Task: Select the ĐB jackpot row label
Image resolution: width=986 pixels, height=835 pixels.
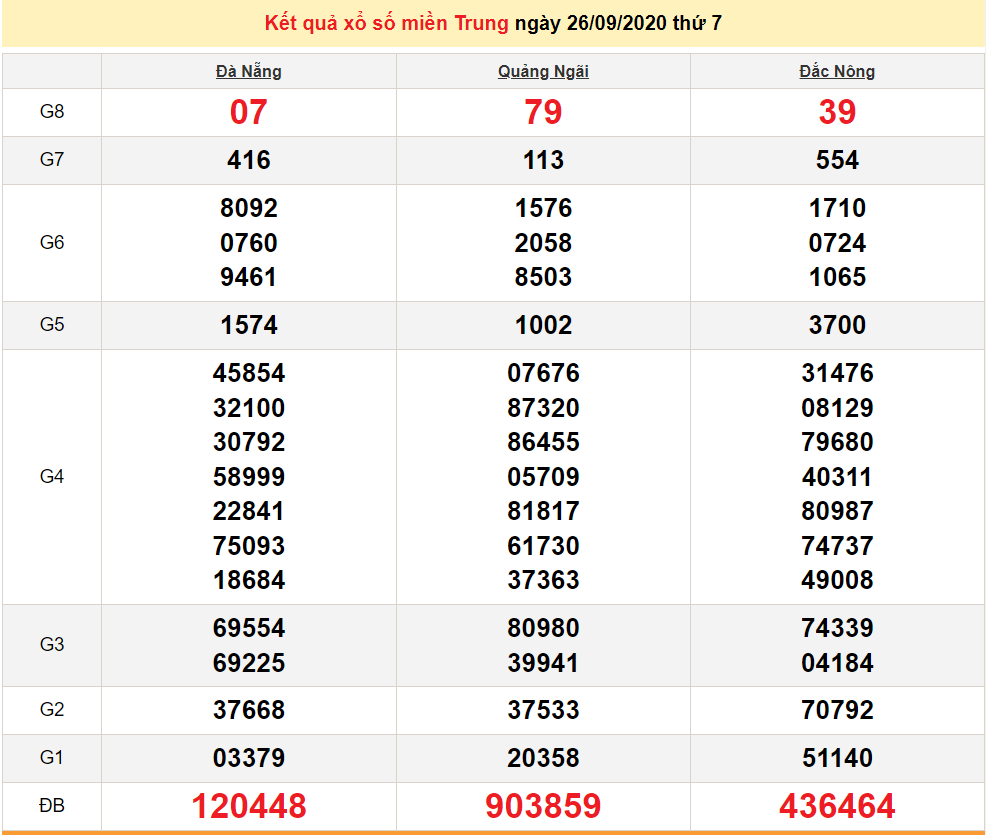Action: click(52, 806)
